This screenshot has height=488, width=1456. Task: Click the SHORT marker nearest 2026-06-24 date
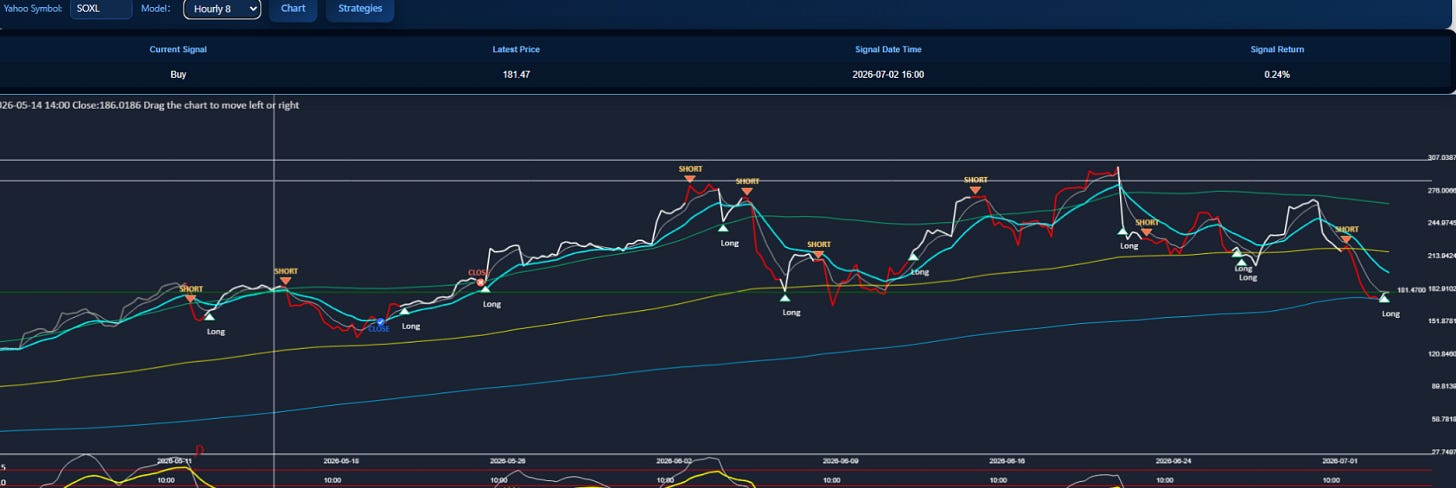coord(1147,227)
